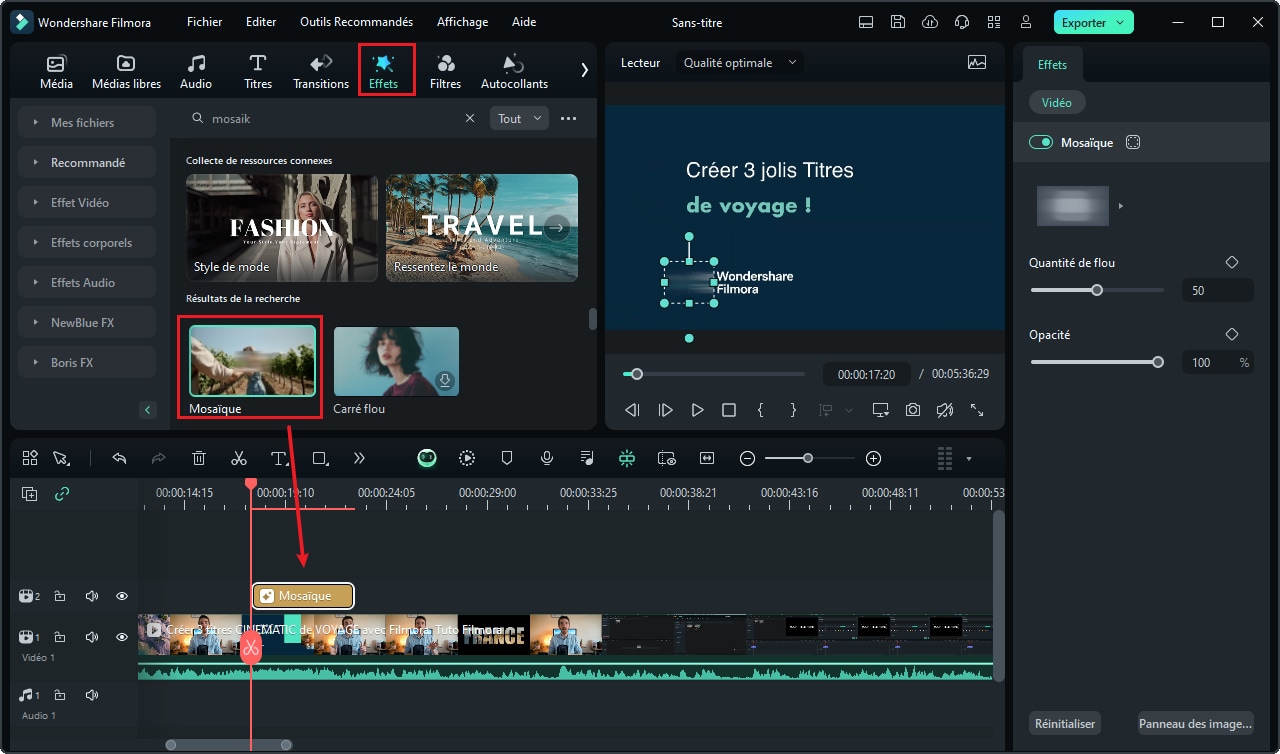Viewport: 1280px width, 754px height.
Task: Zoom in timeline with plus icon
Action: click(x=873, y=458)
